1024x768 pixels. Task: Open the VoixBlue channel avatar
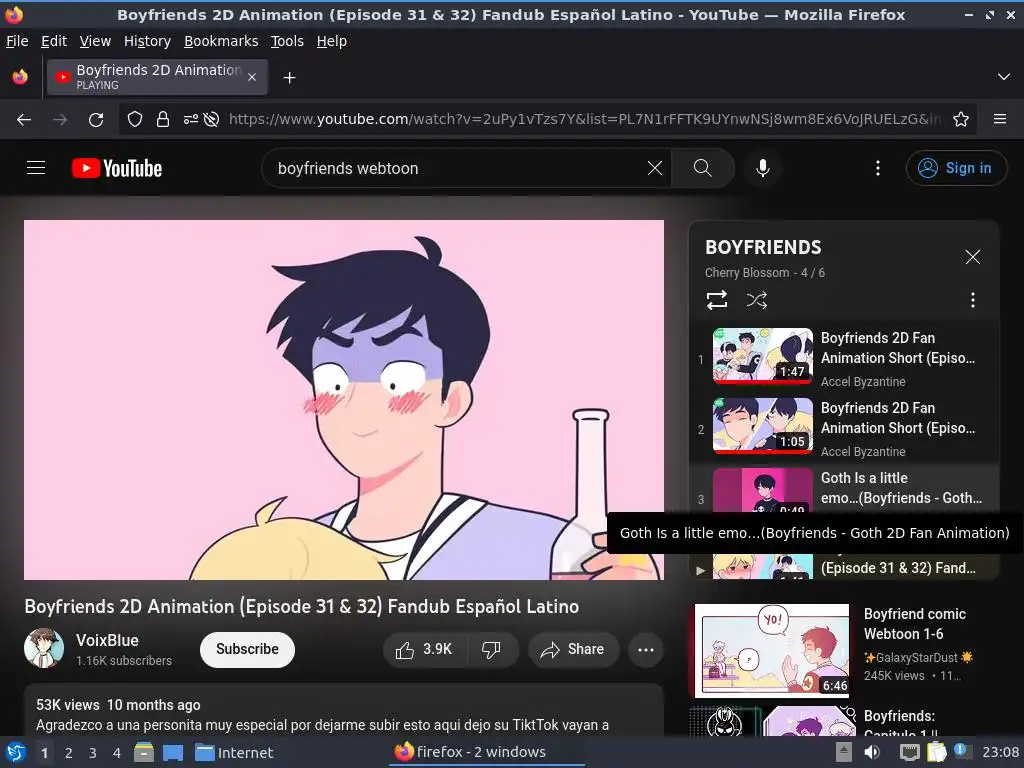pyautogui.click(x=44, y=648)
